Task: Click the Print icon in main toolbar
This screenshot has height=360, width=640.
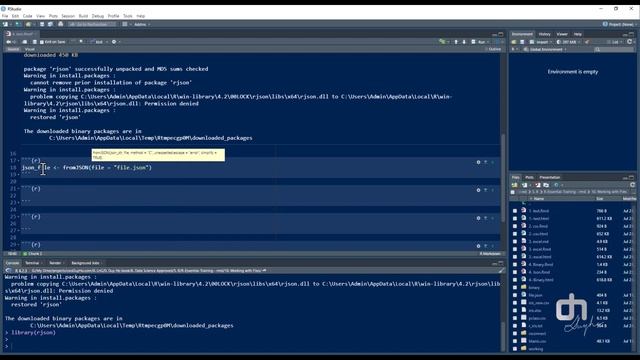Action: click(x=61, y=24)
